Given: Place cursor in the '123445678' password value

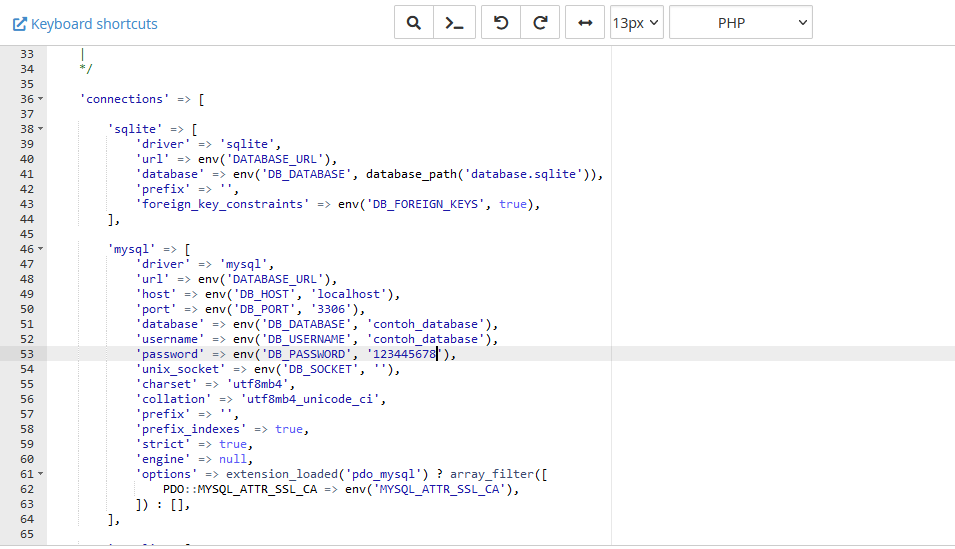Looking at the screenshot, I should point(403,354).
